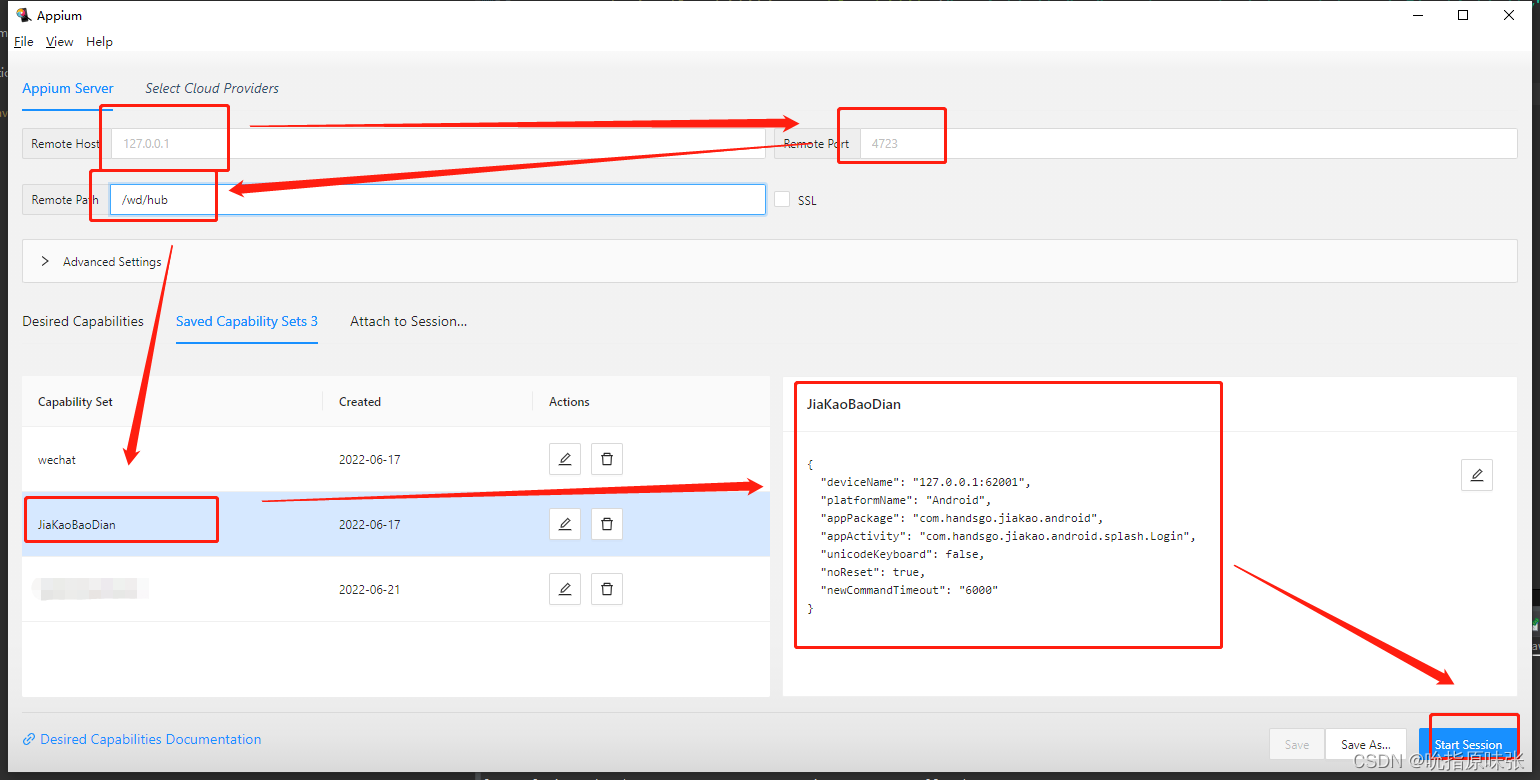Click the JiaKaoBaoDian title in the capabilities panel

(x=854, y=404)
